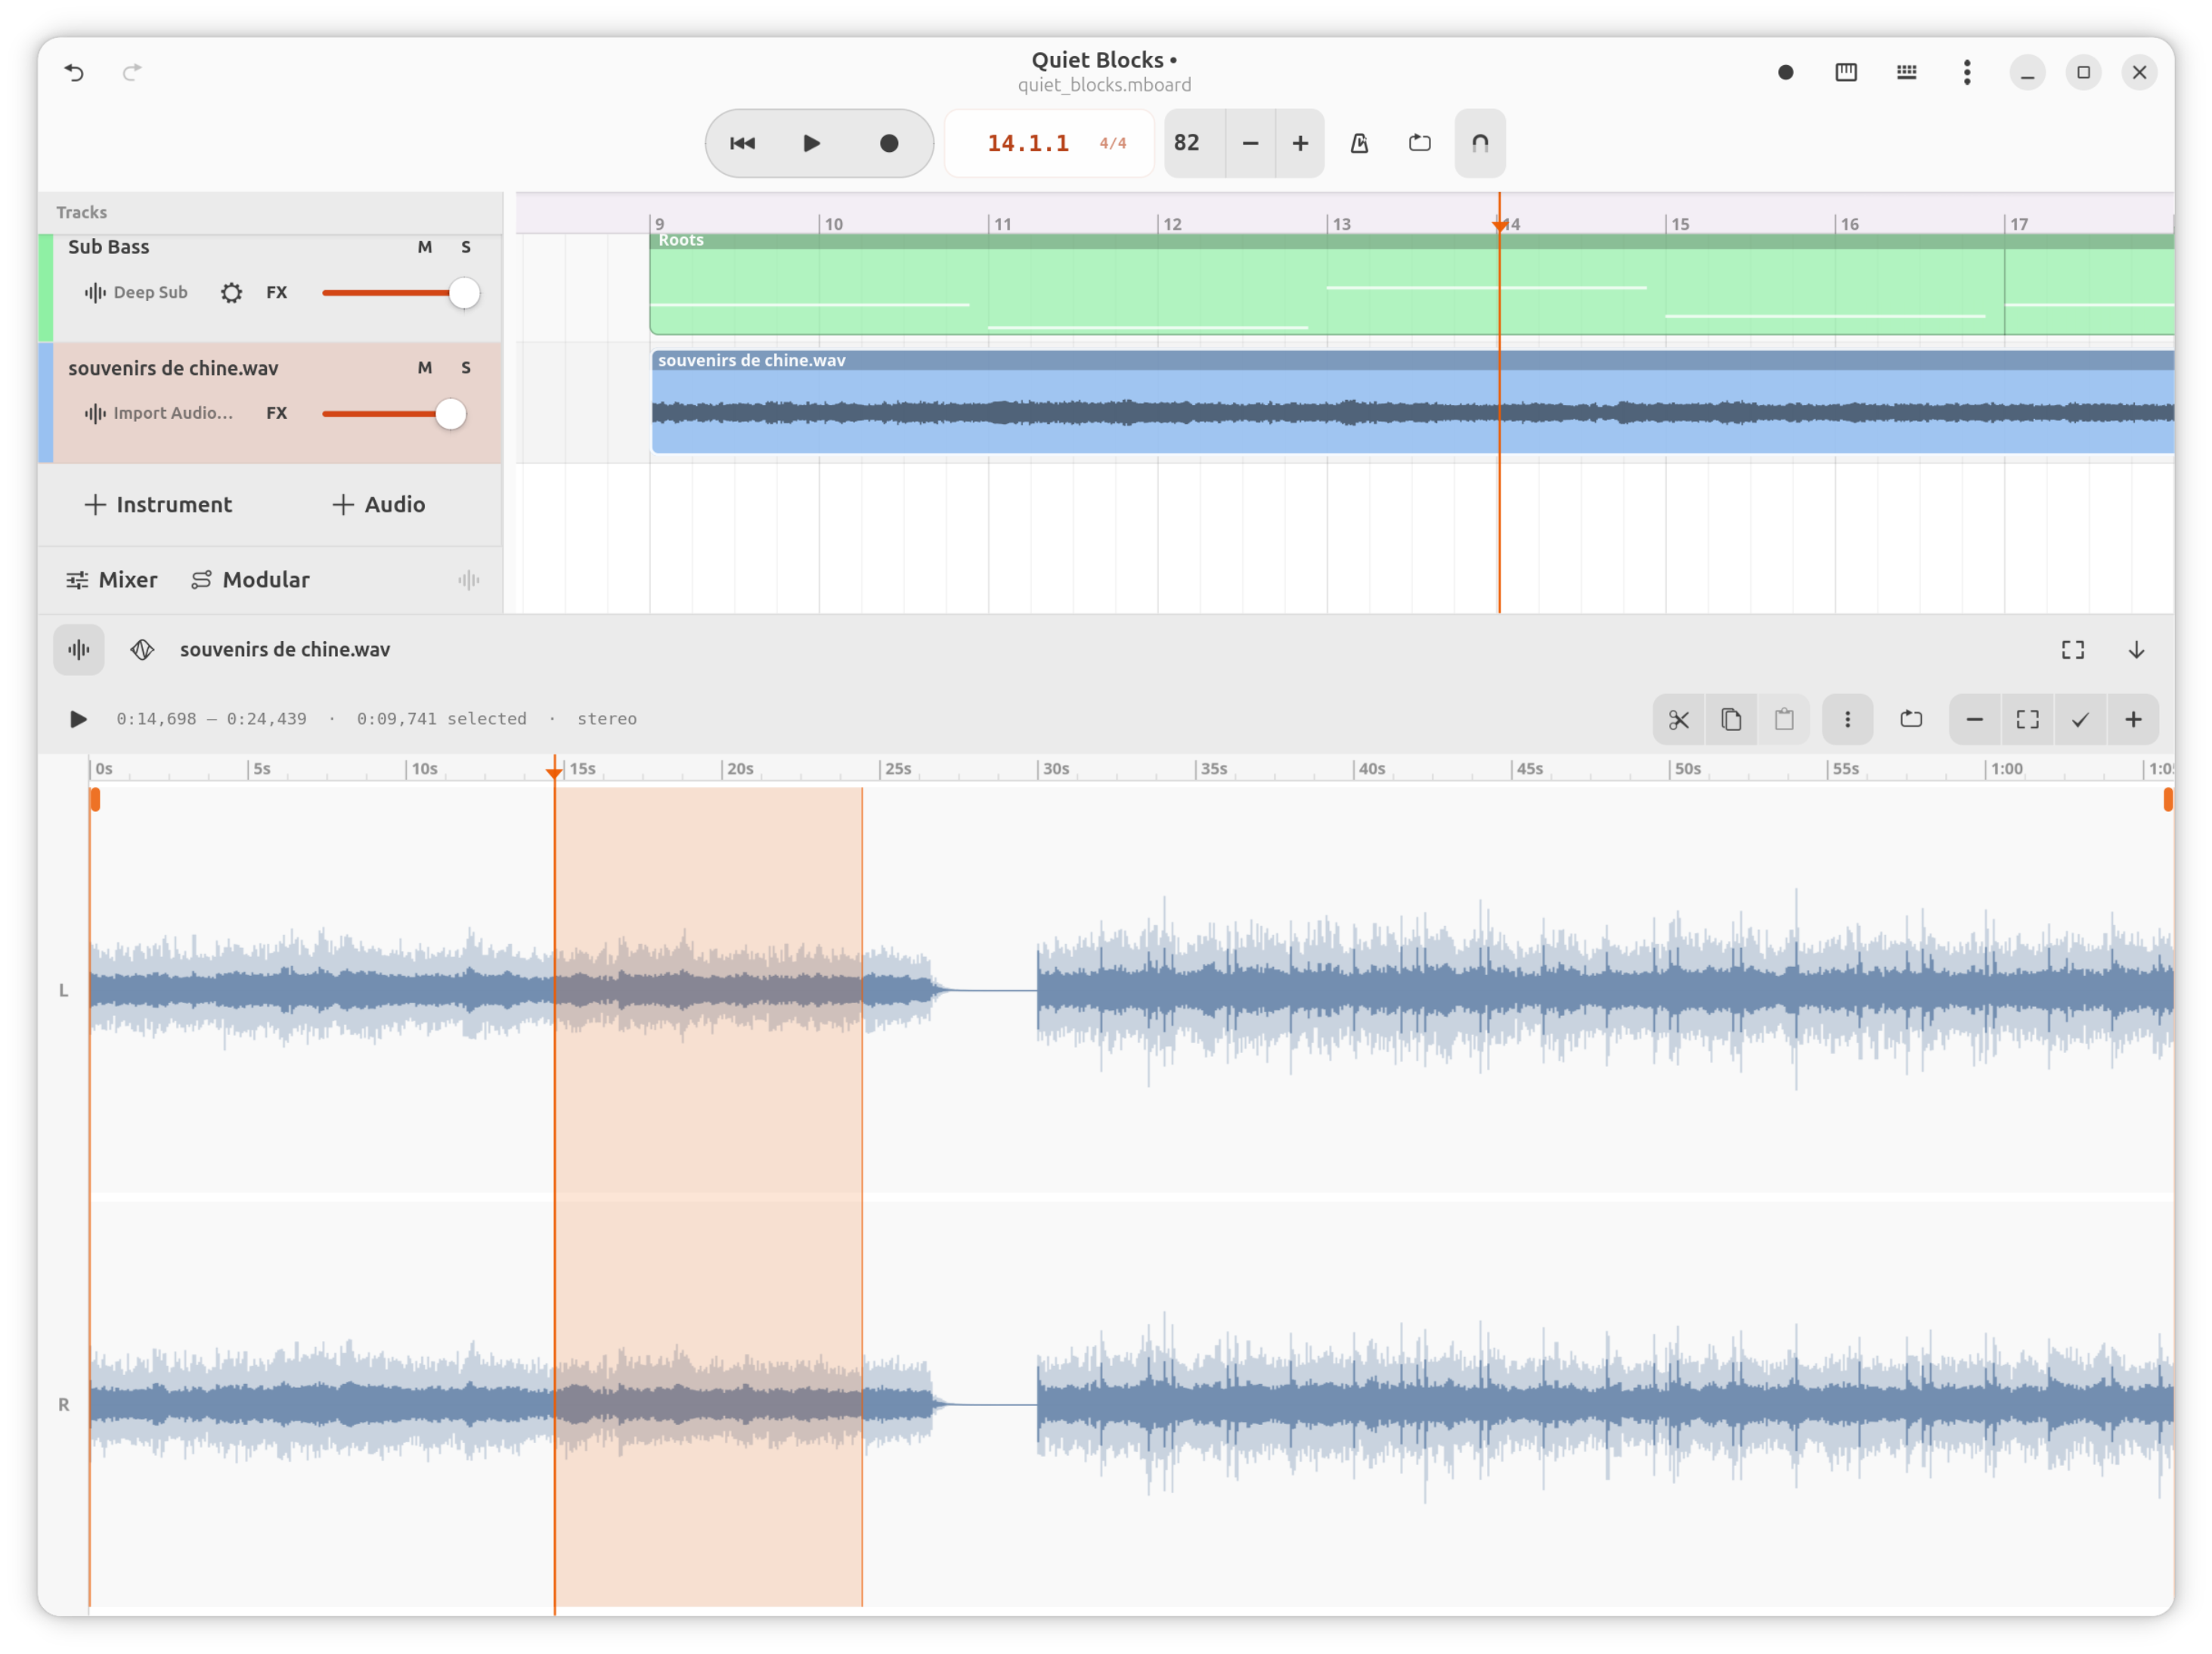This screenshot has height=1654, width=2212.
Task: Zoom waveform to the selection with the check icon
Action: tap(2080, 720)
